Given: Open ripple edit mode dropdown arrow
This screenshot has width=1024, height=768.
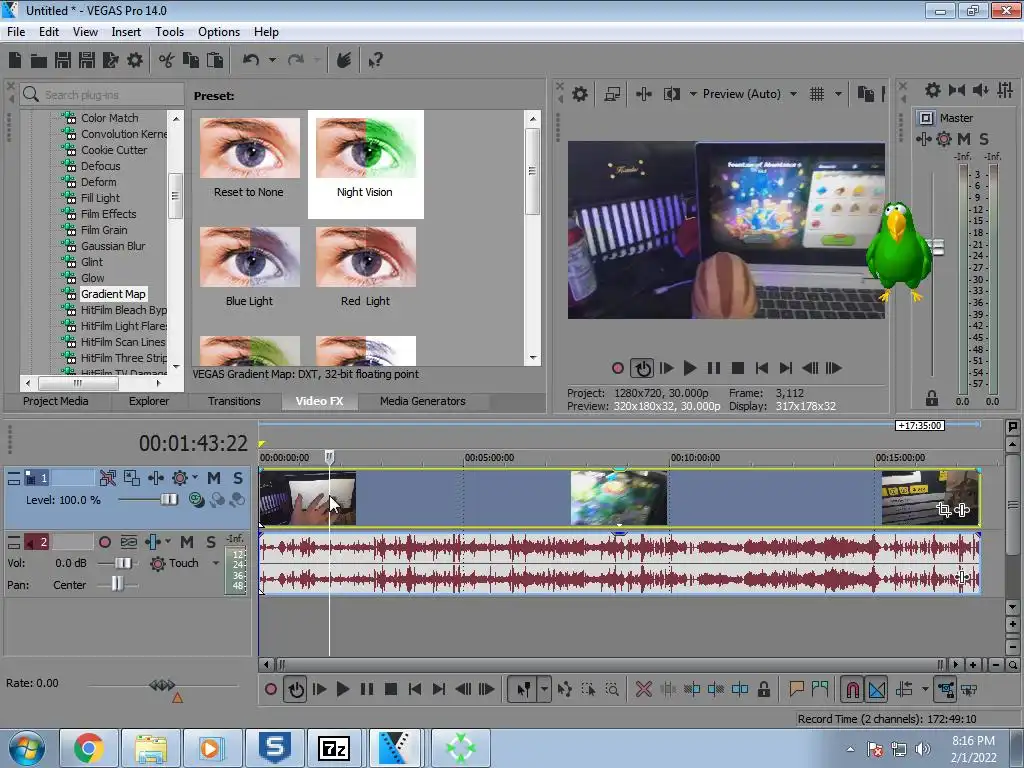Looking at the screenshot, I should pos(924,689).
